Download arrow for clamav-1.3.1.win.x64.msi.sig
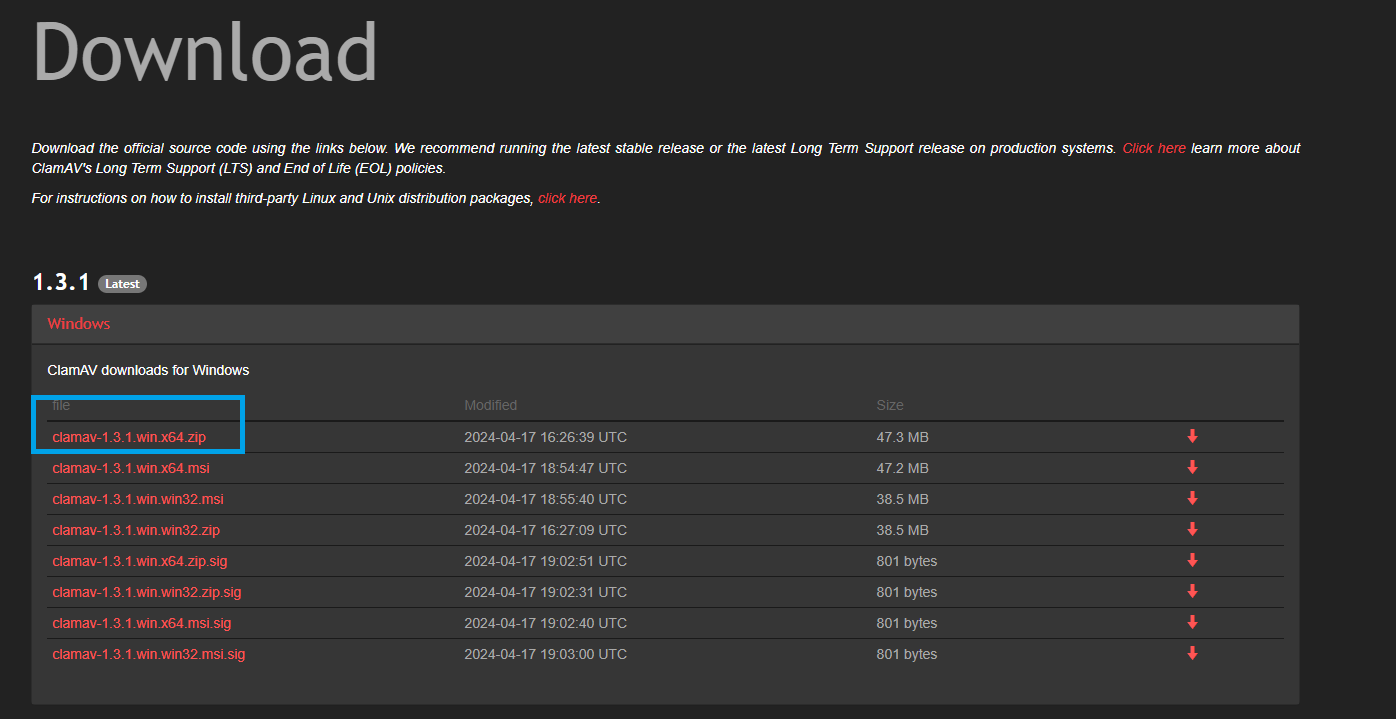1396x719 pixels. point(1192,622)
